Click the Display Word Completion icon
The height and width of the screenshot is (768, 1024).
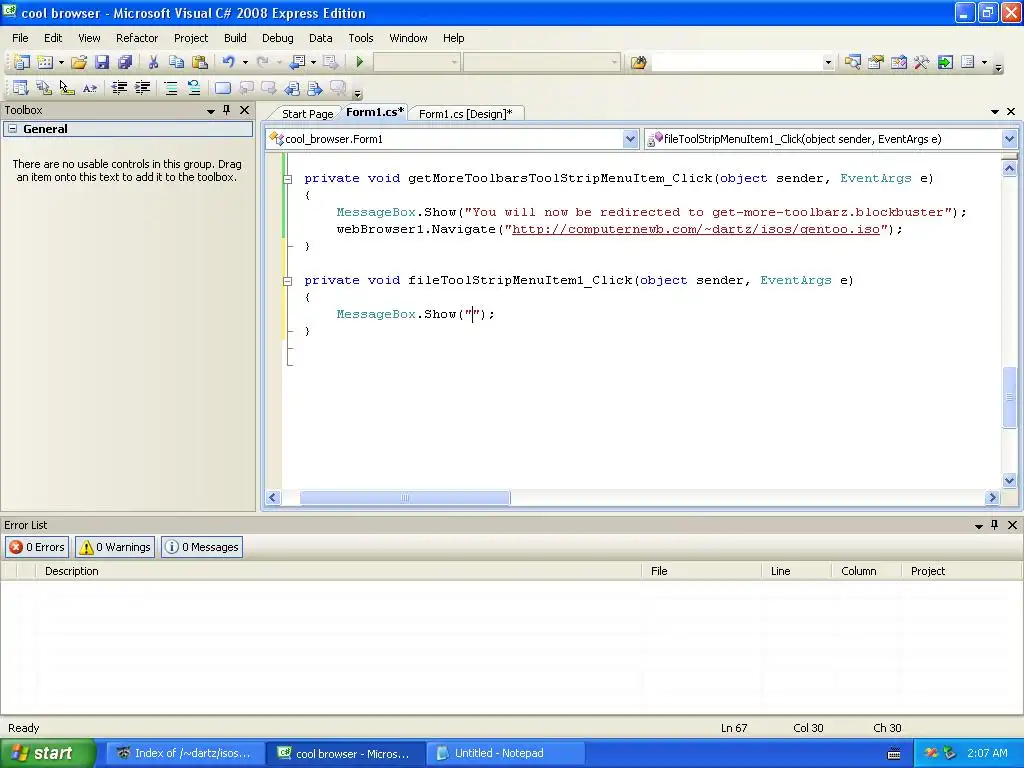coord(90,88)
